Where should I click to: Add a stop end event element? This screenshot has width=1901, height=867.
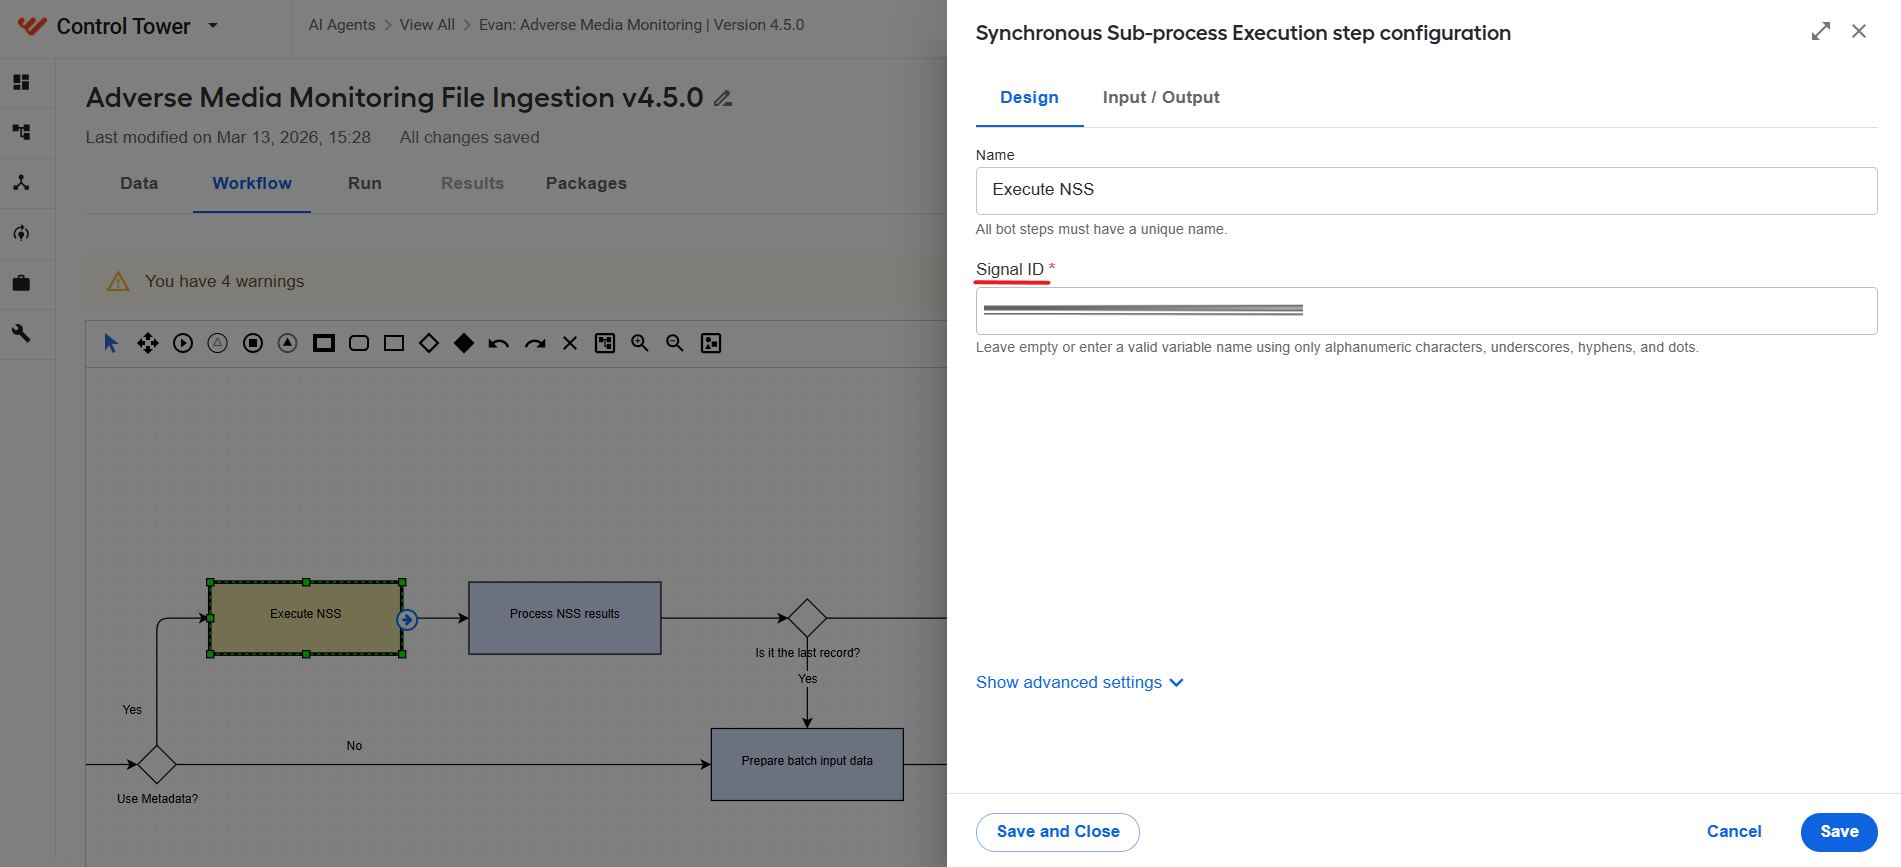[253, 343]
